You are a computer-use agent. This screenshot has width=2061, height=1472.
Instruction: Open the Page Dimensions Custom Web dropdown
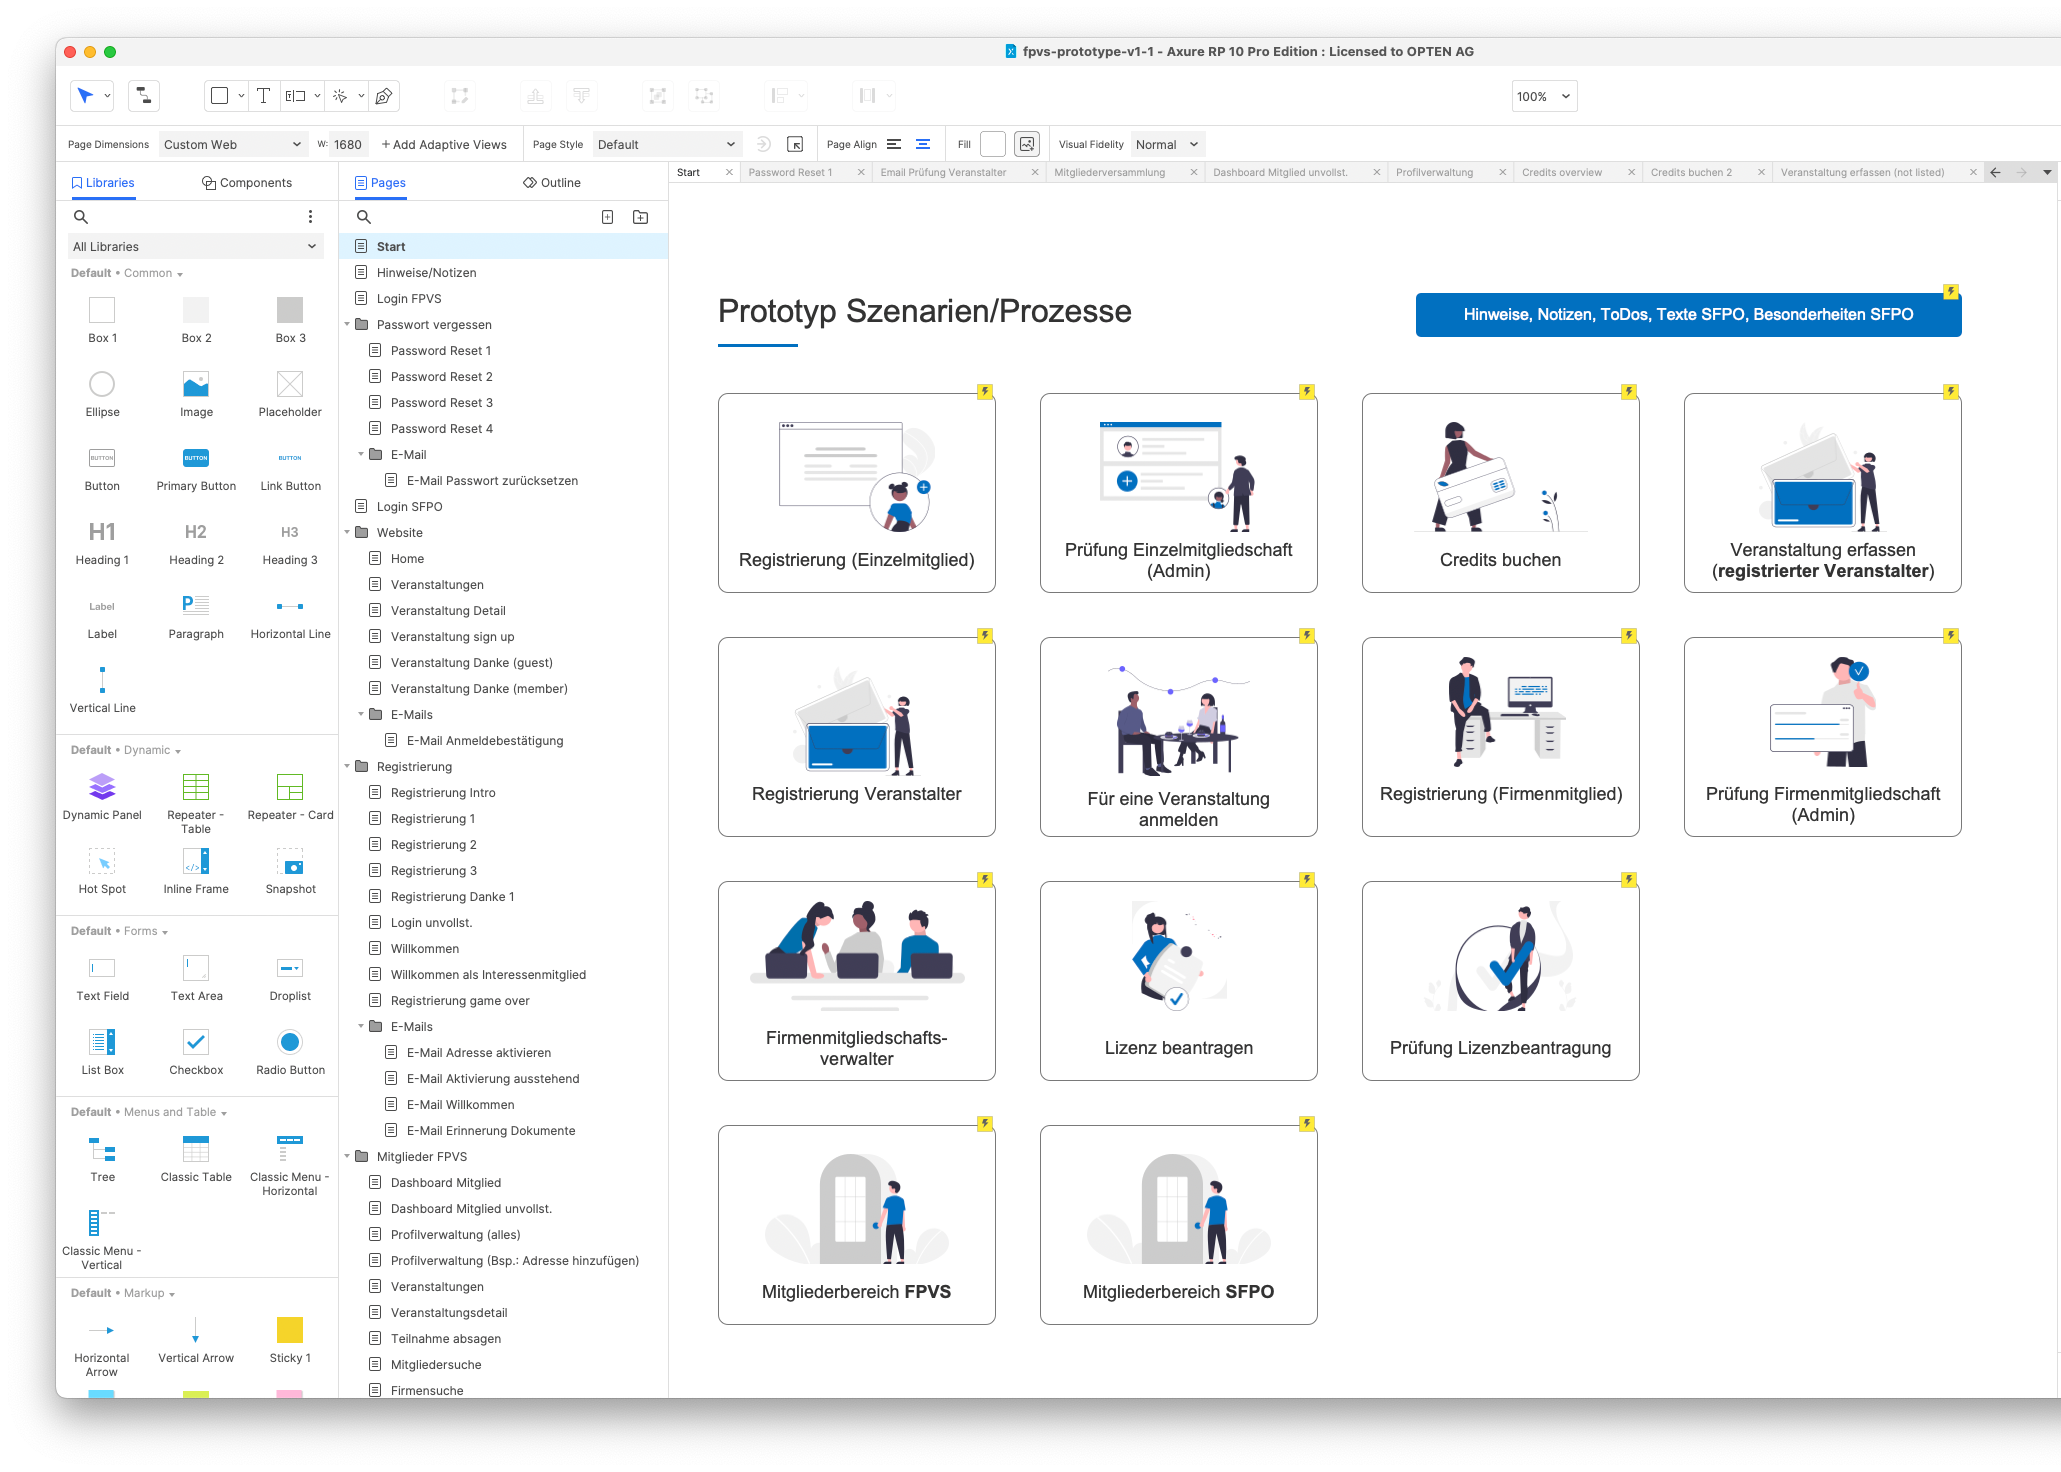pos(232,144)
